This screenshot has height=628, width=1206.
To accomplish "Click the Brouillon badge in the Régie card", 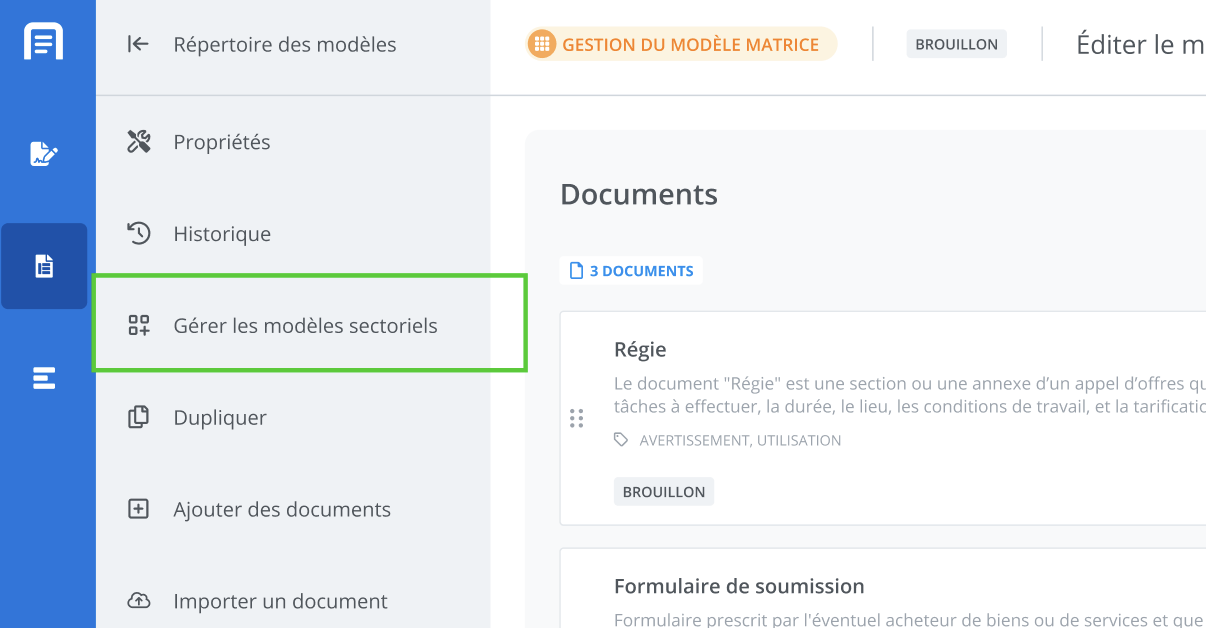I will 663,492.
